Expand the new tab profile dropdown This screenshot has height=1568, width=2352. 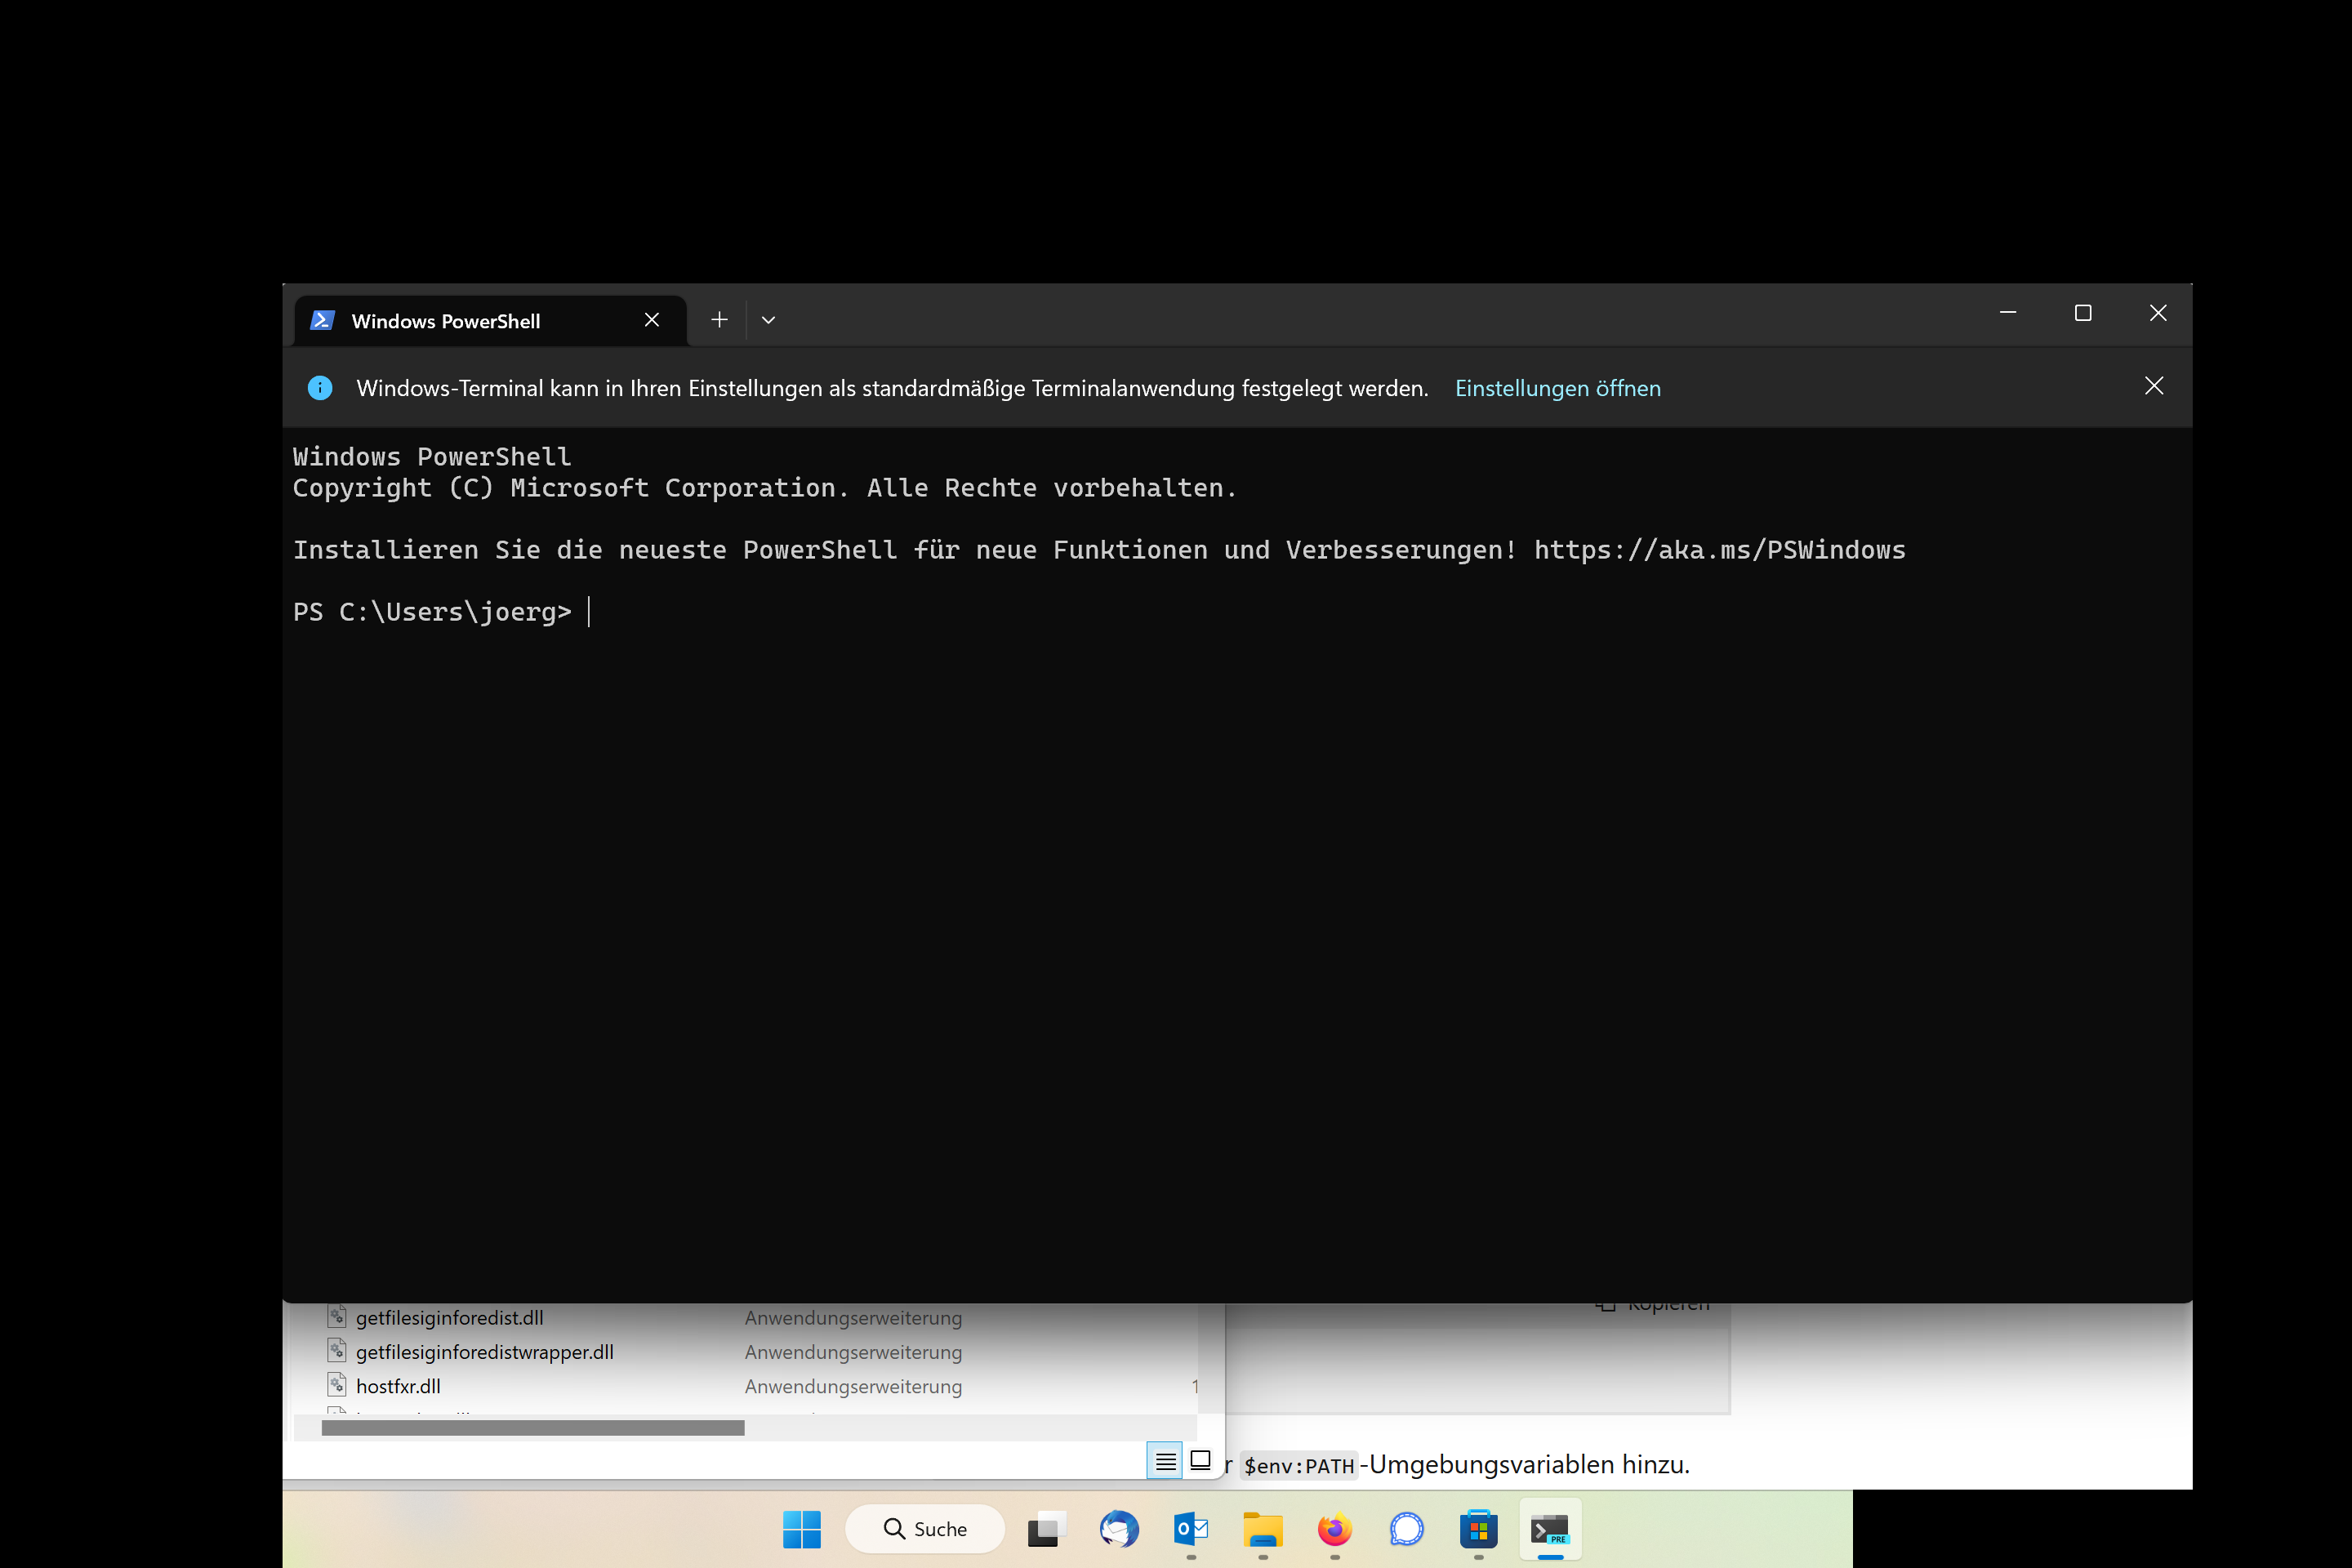pyautogui.click(x=768, y=320)
